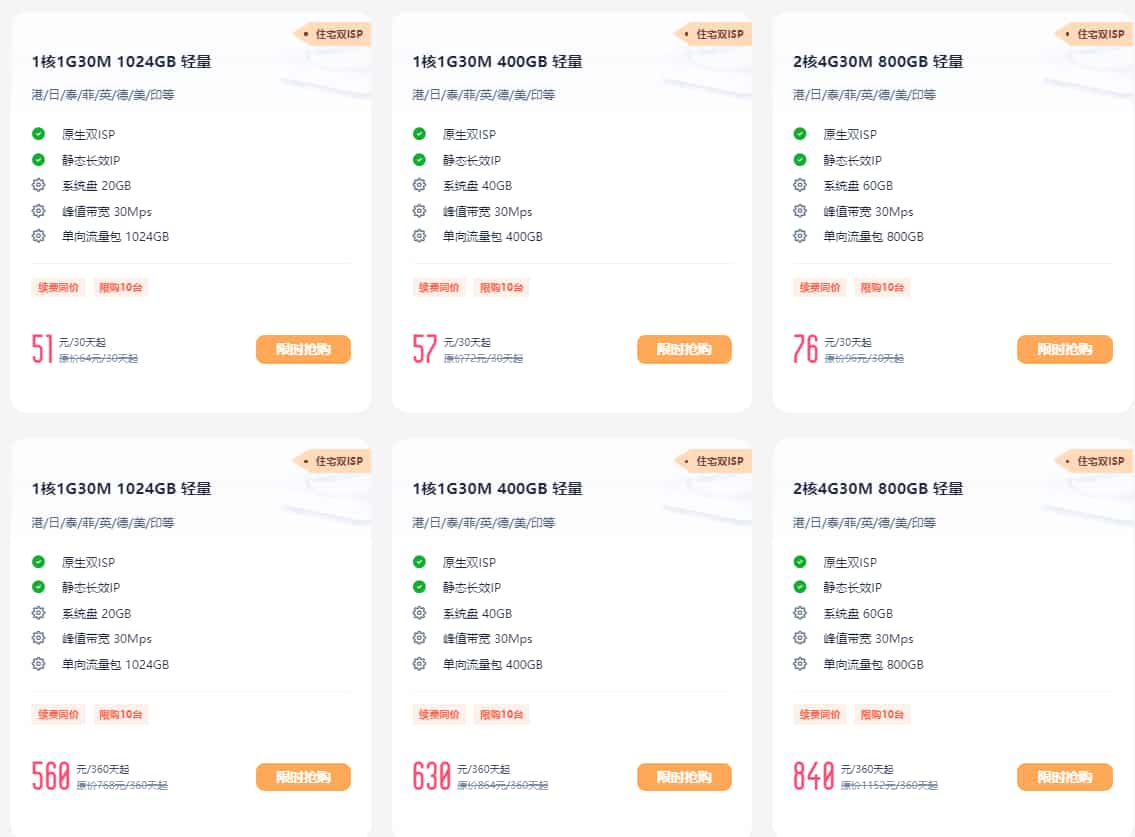This screenshot has height=837, width=1135.
Task: Click the 限购10台 tag in the 51元 card
Action: pos(120,287)
